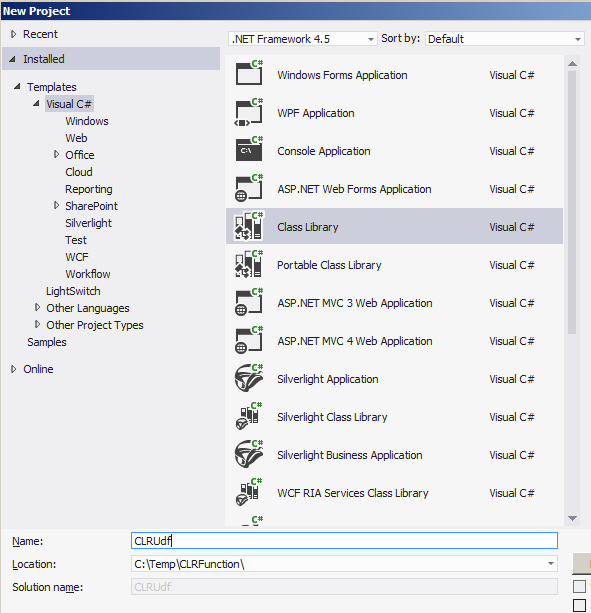Choose the ASP.NET MVC 4 Web Application name

[x=355, y=341]
